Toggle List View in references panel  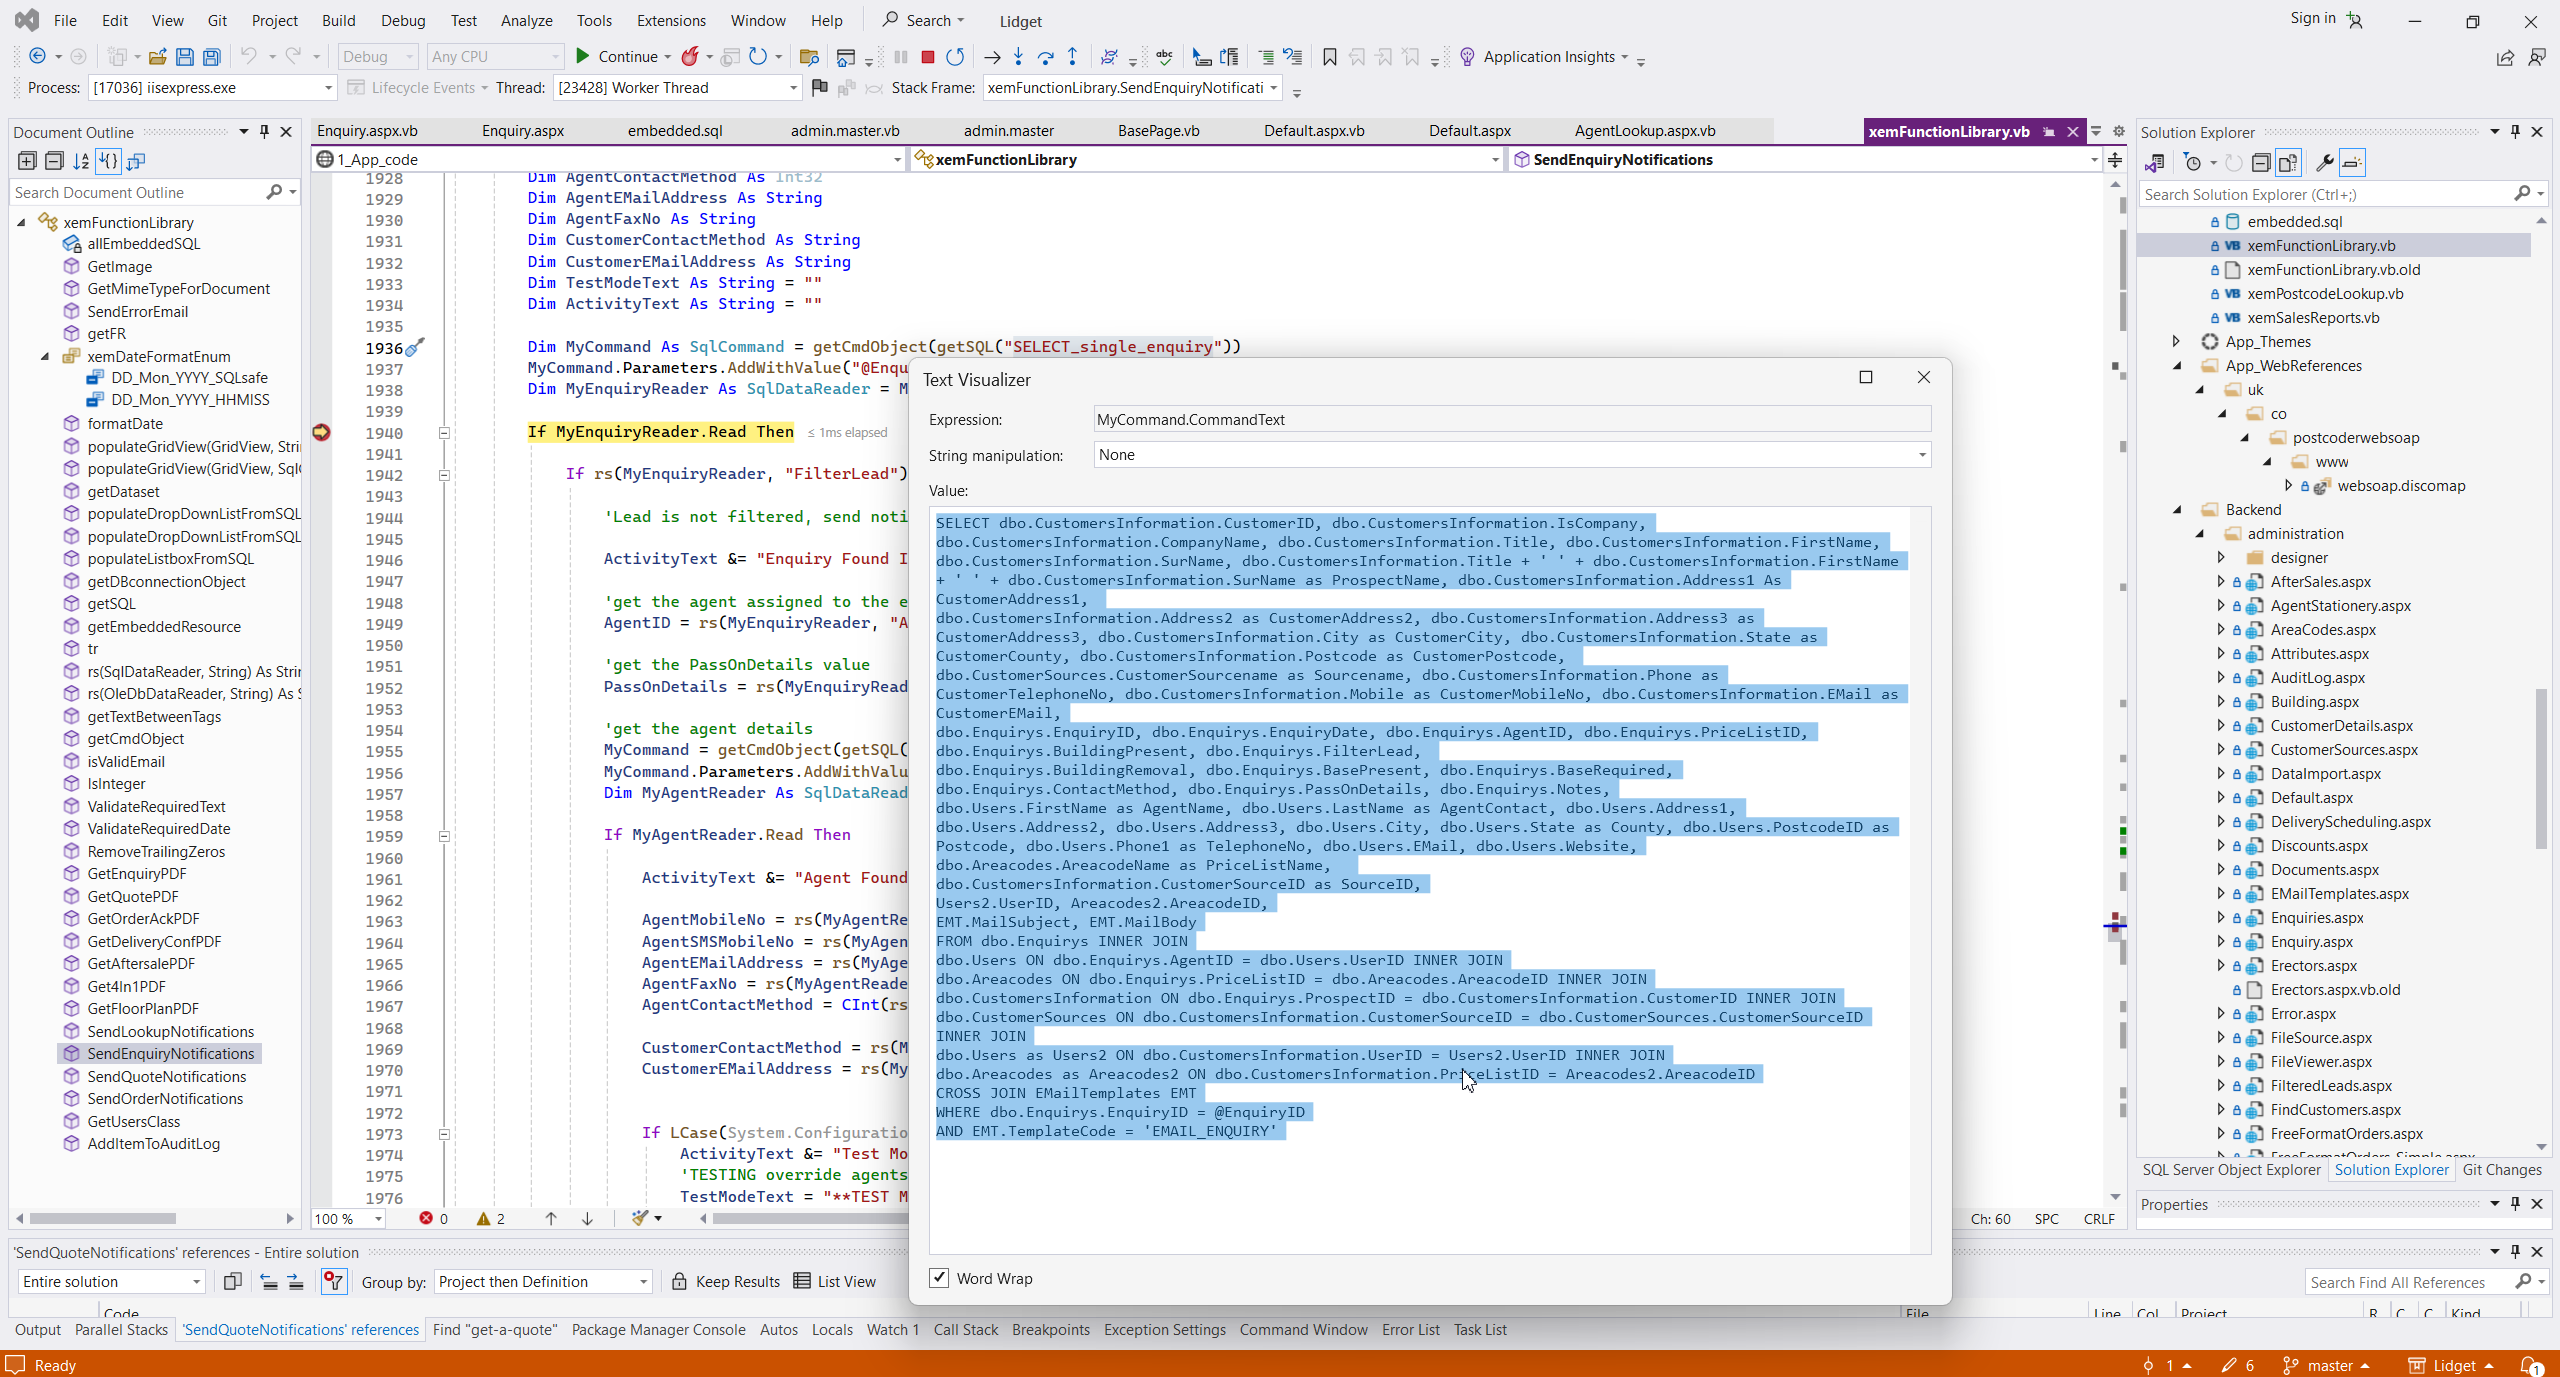834,1282
